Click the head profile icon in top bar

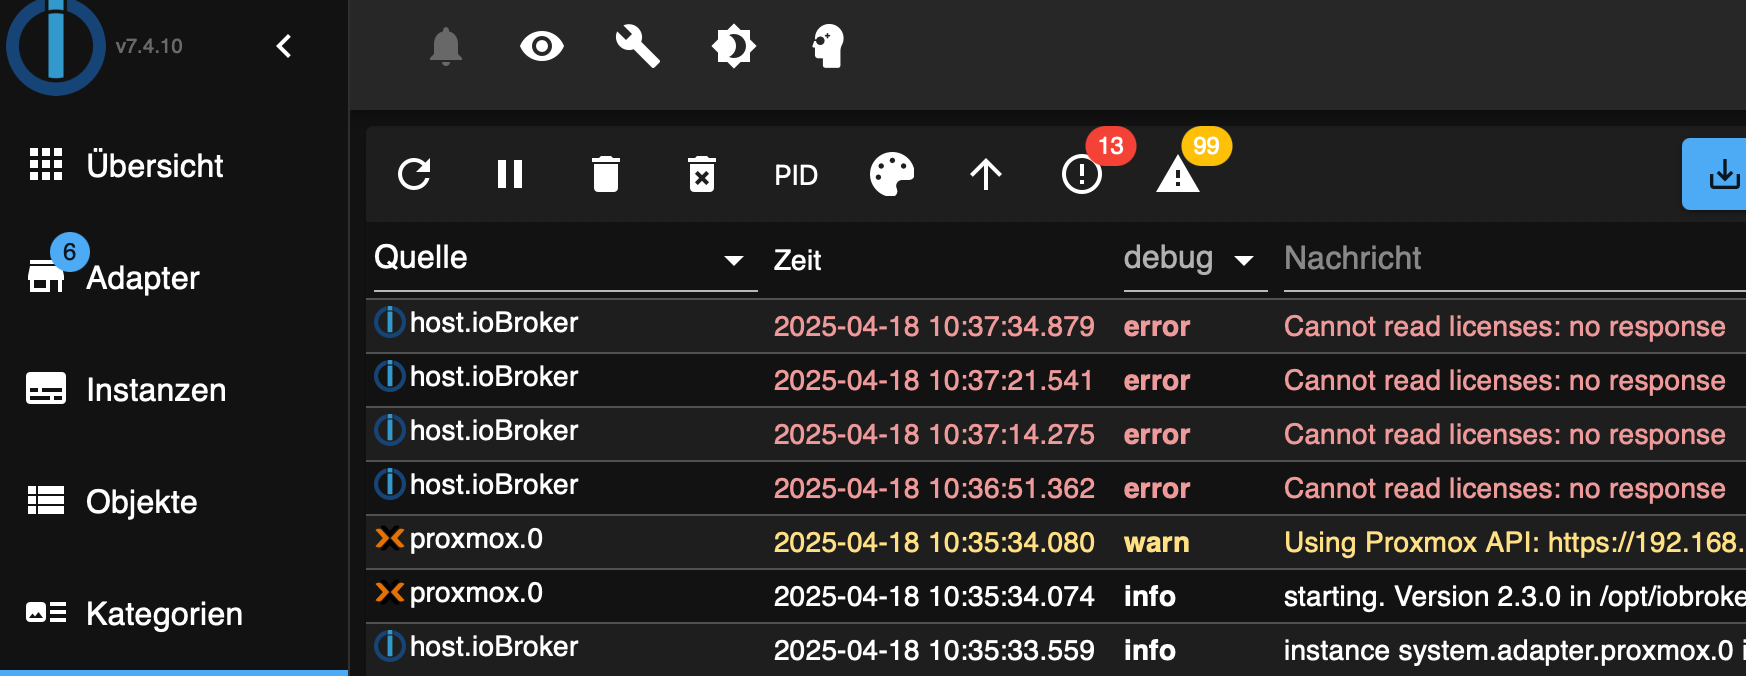click(828, 46)
